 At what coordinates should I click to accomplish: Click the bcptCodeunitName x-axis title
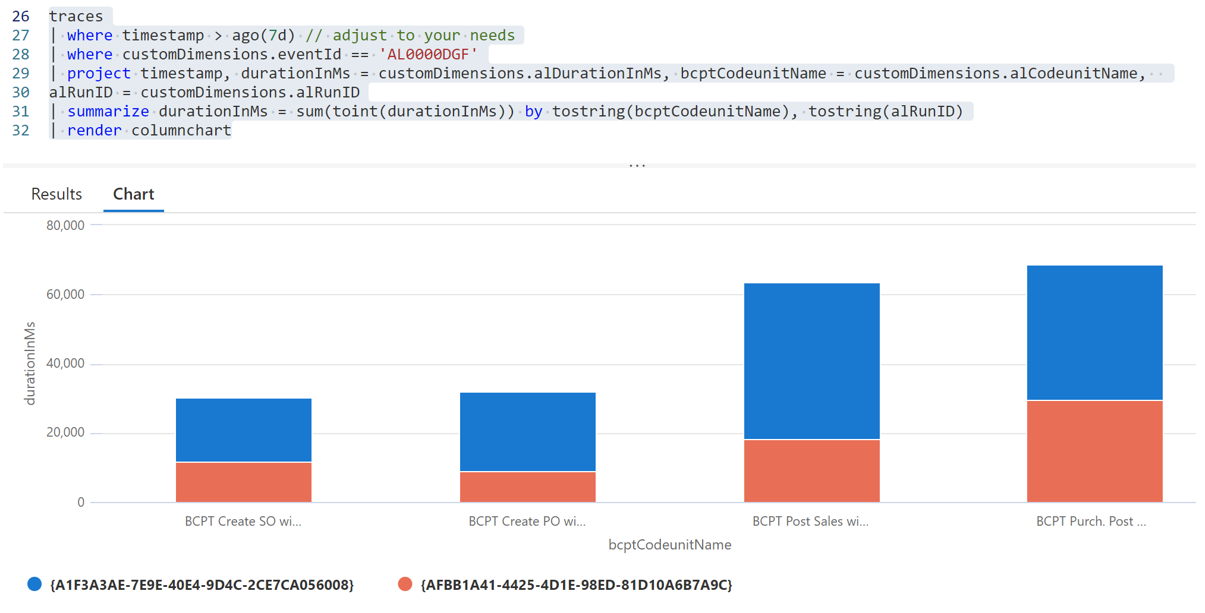(x=669, y=545)
